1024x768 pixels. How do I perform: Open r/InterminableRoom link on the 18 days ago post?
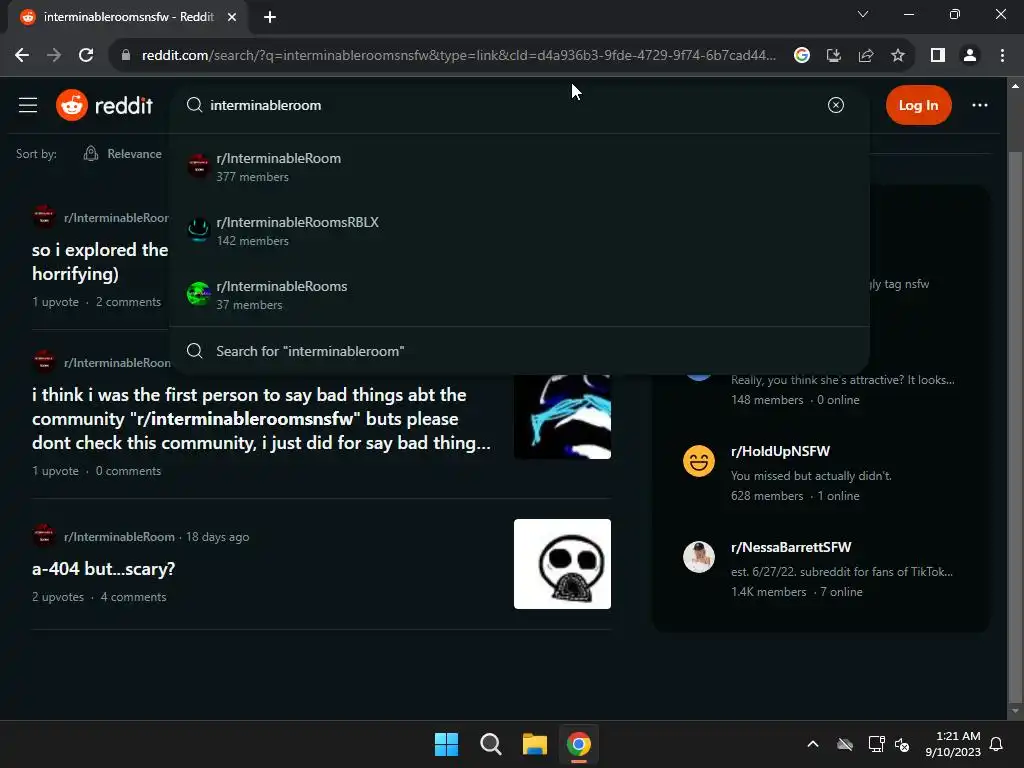pos(119,537)
